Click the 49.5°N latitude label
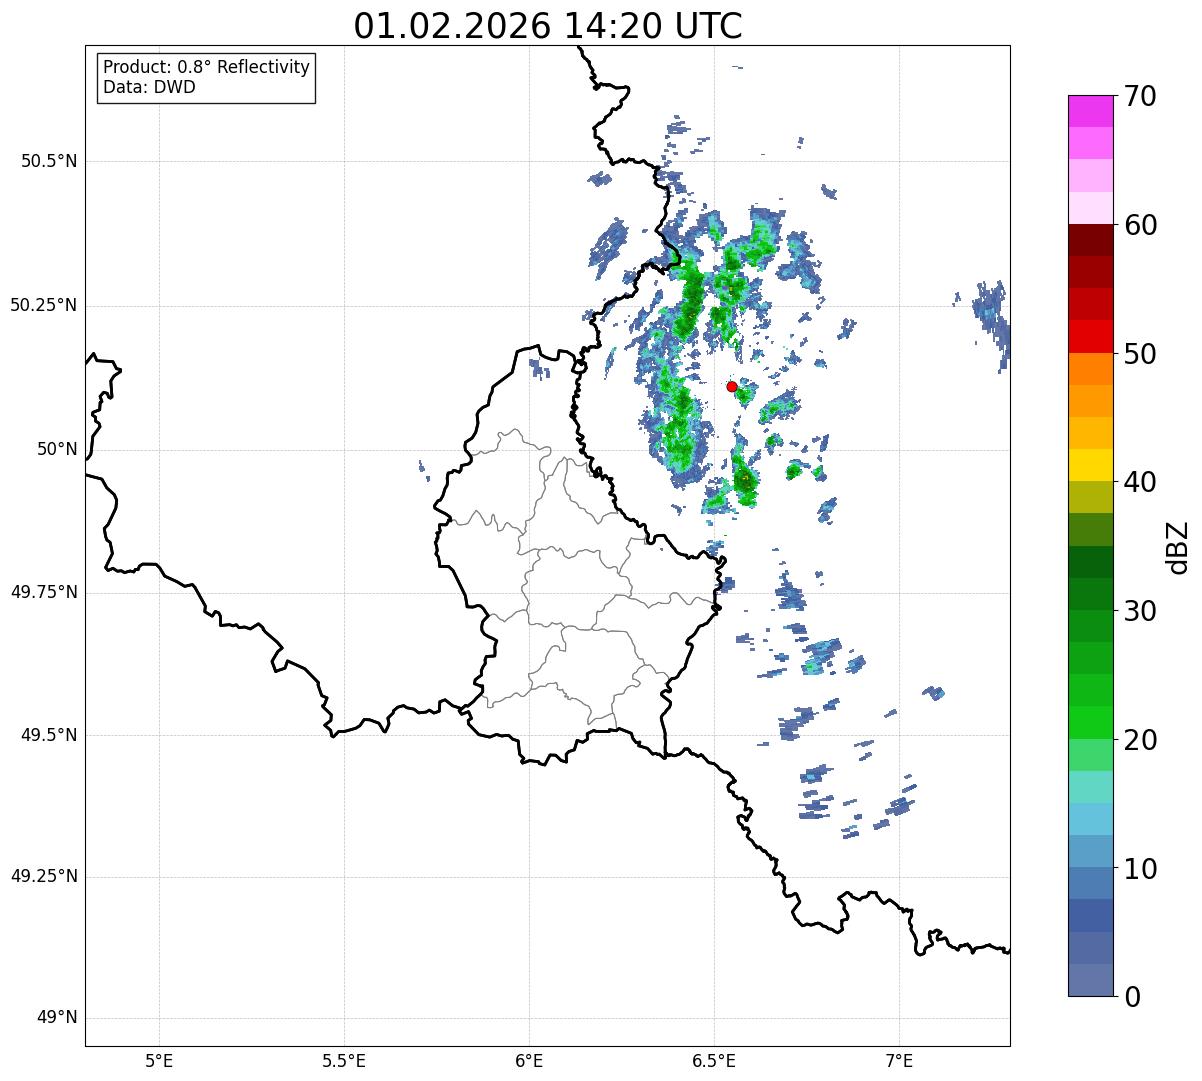Viewport: 1202px width, 1081px height. (x=49, y=736)
